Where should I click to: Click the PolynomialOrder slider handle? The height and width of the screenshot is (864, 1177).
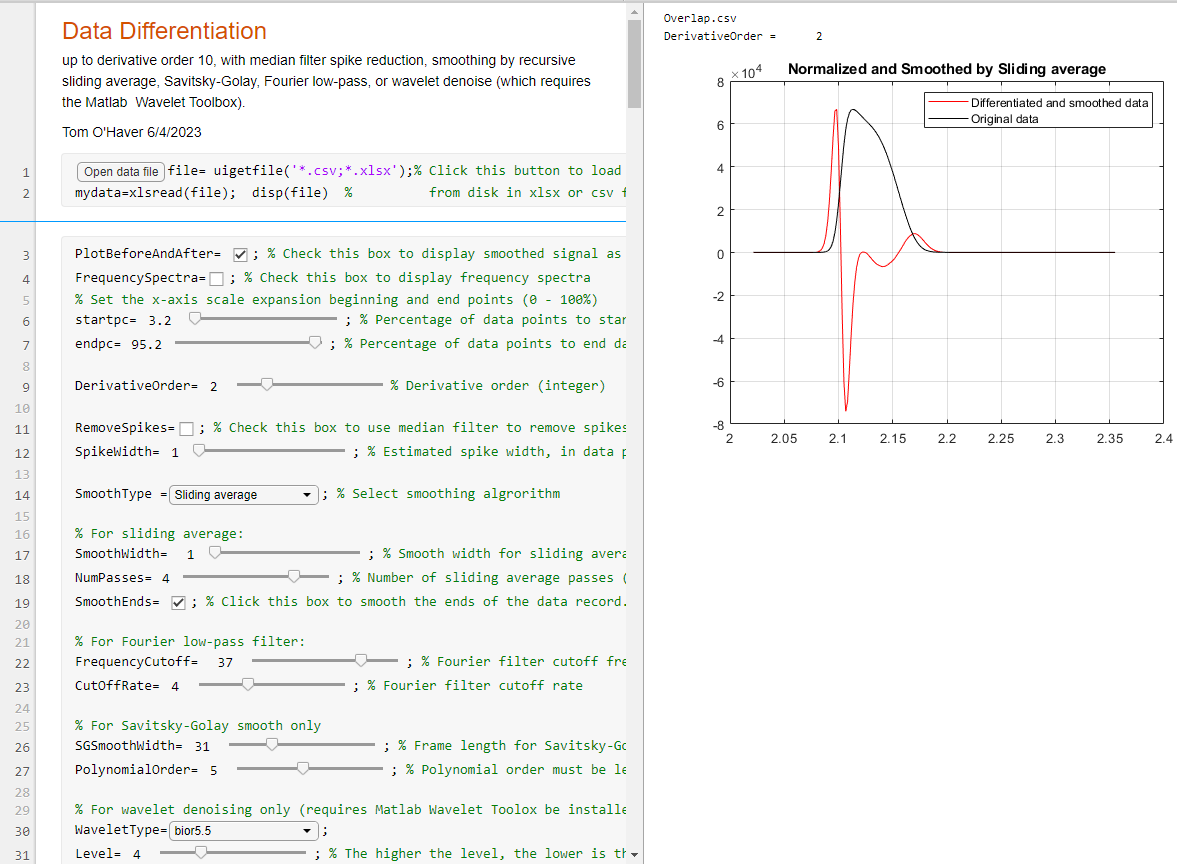[x=303, y=769]
